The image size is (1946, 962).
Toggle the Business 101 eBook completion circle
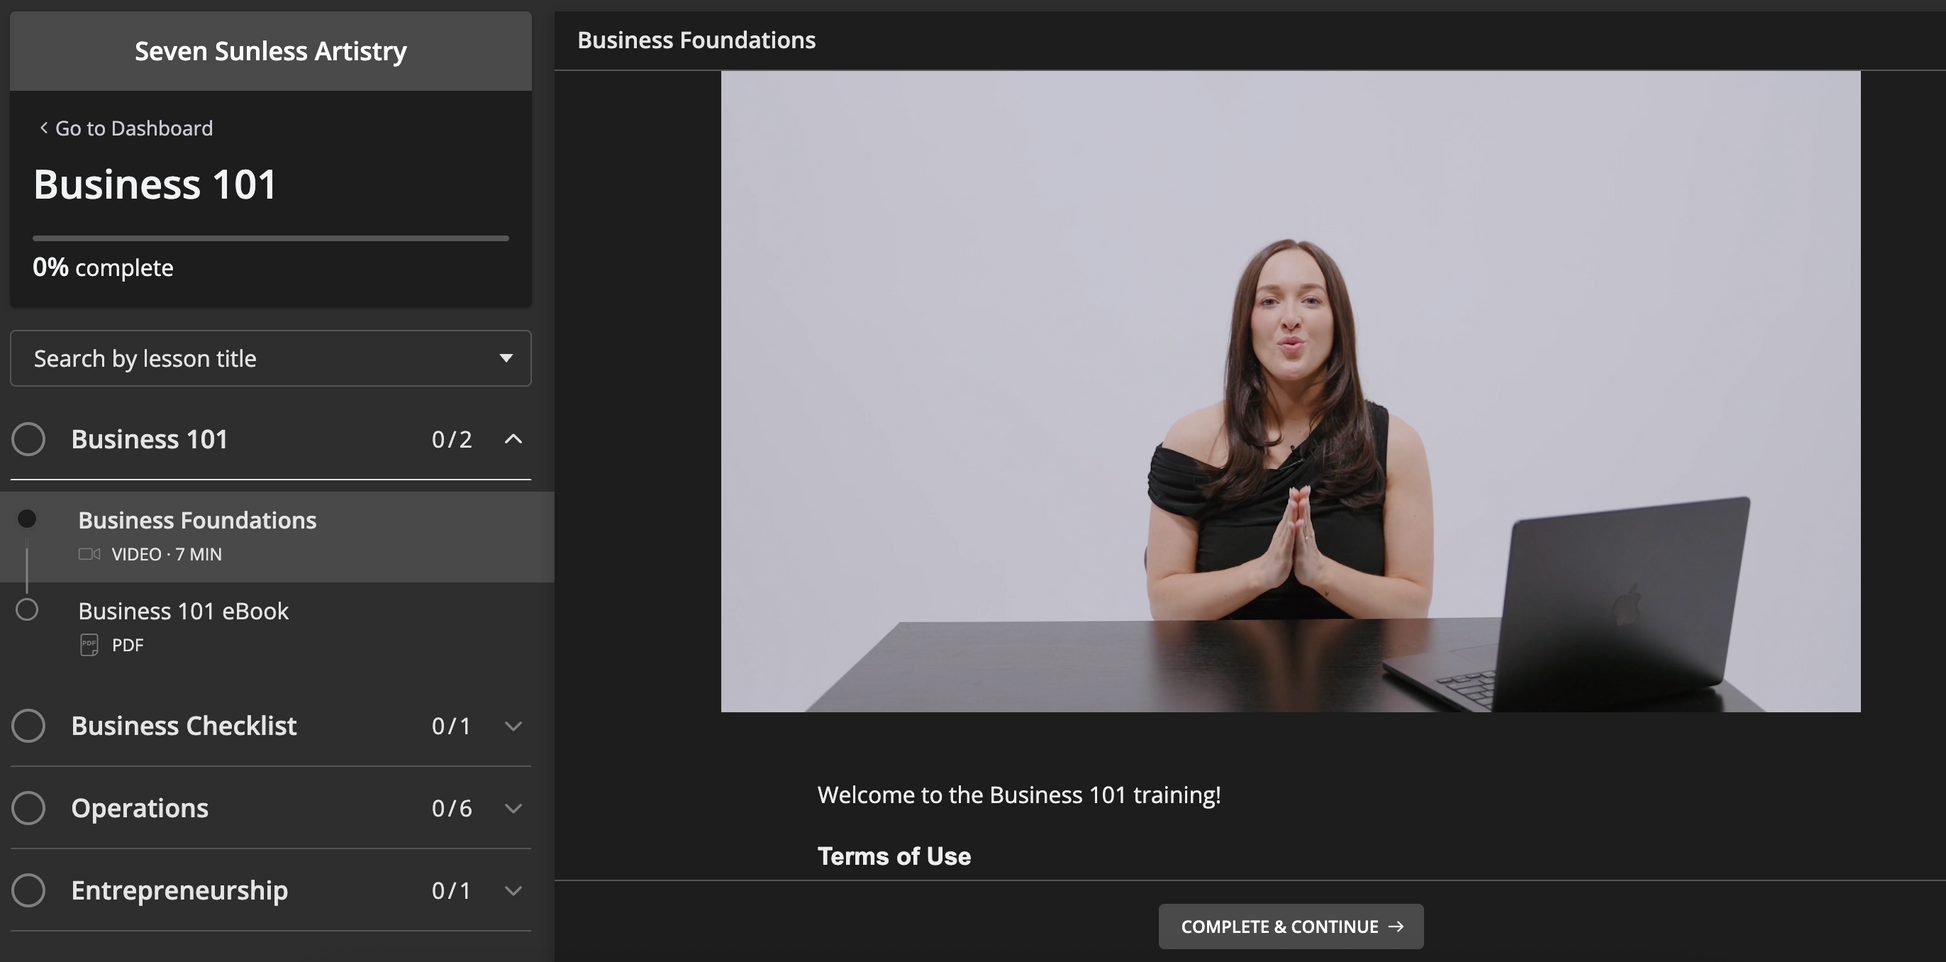pos(27,610)
